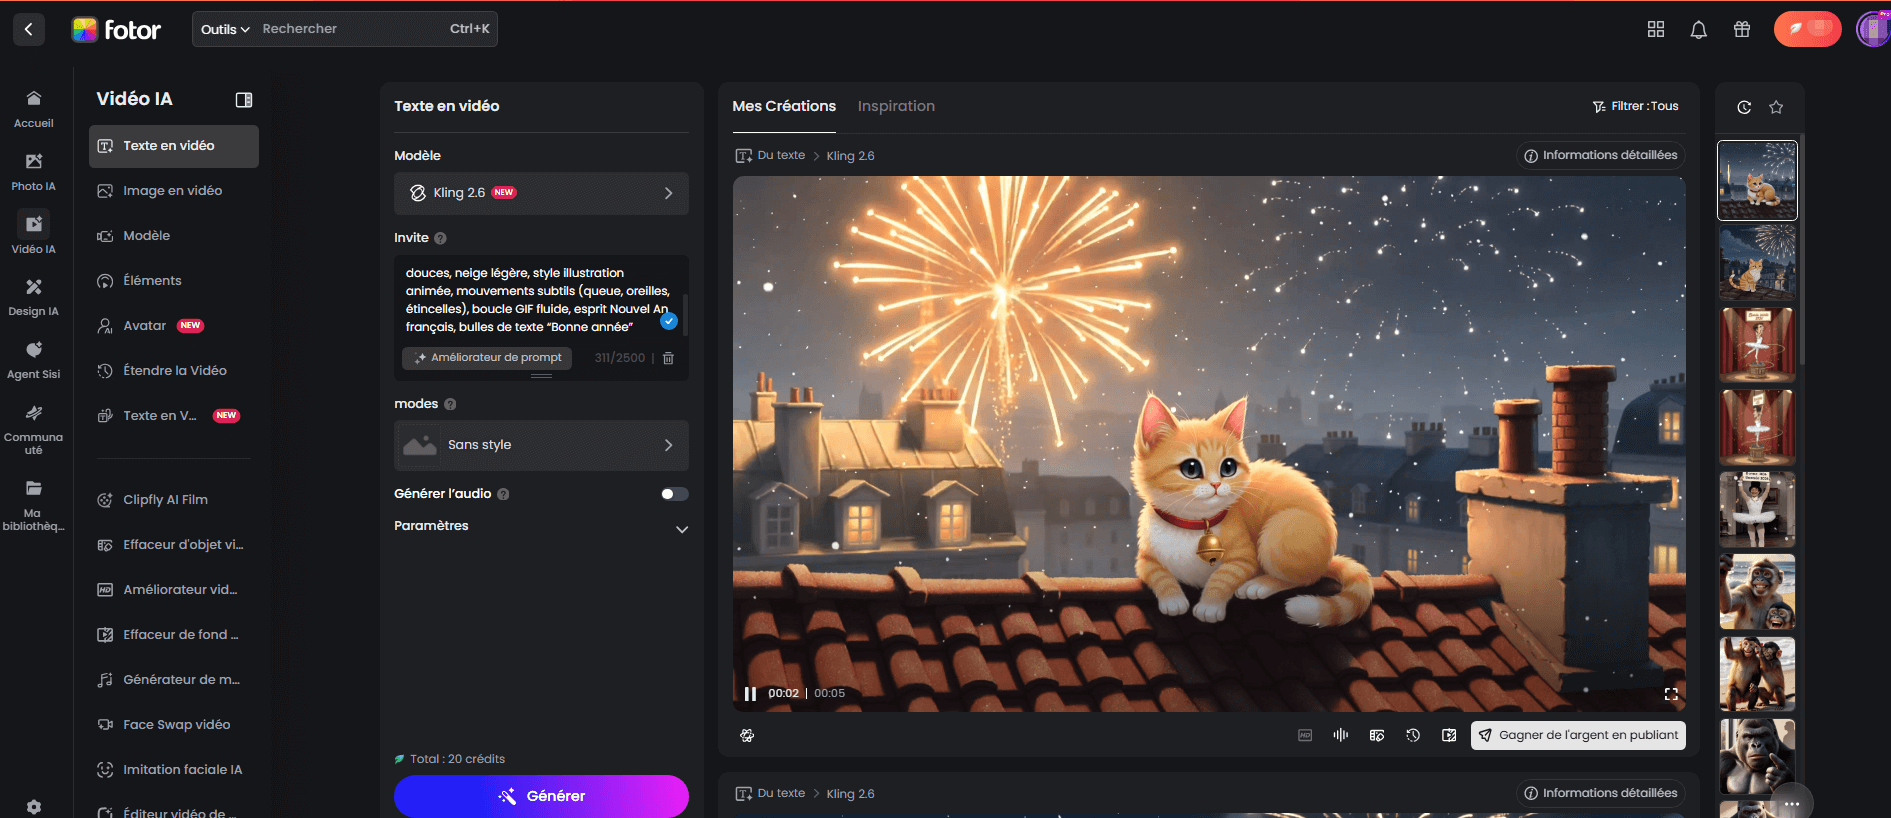The image size is (1891, 818).
Task: Select Éléments menu item
Action: coord(174,281)
